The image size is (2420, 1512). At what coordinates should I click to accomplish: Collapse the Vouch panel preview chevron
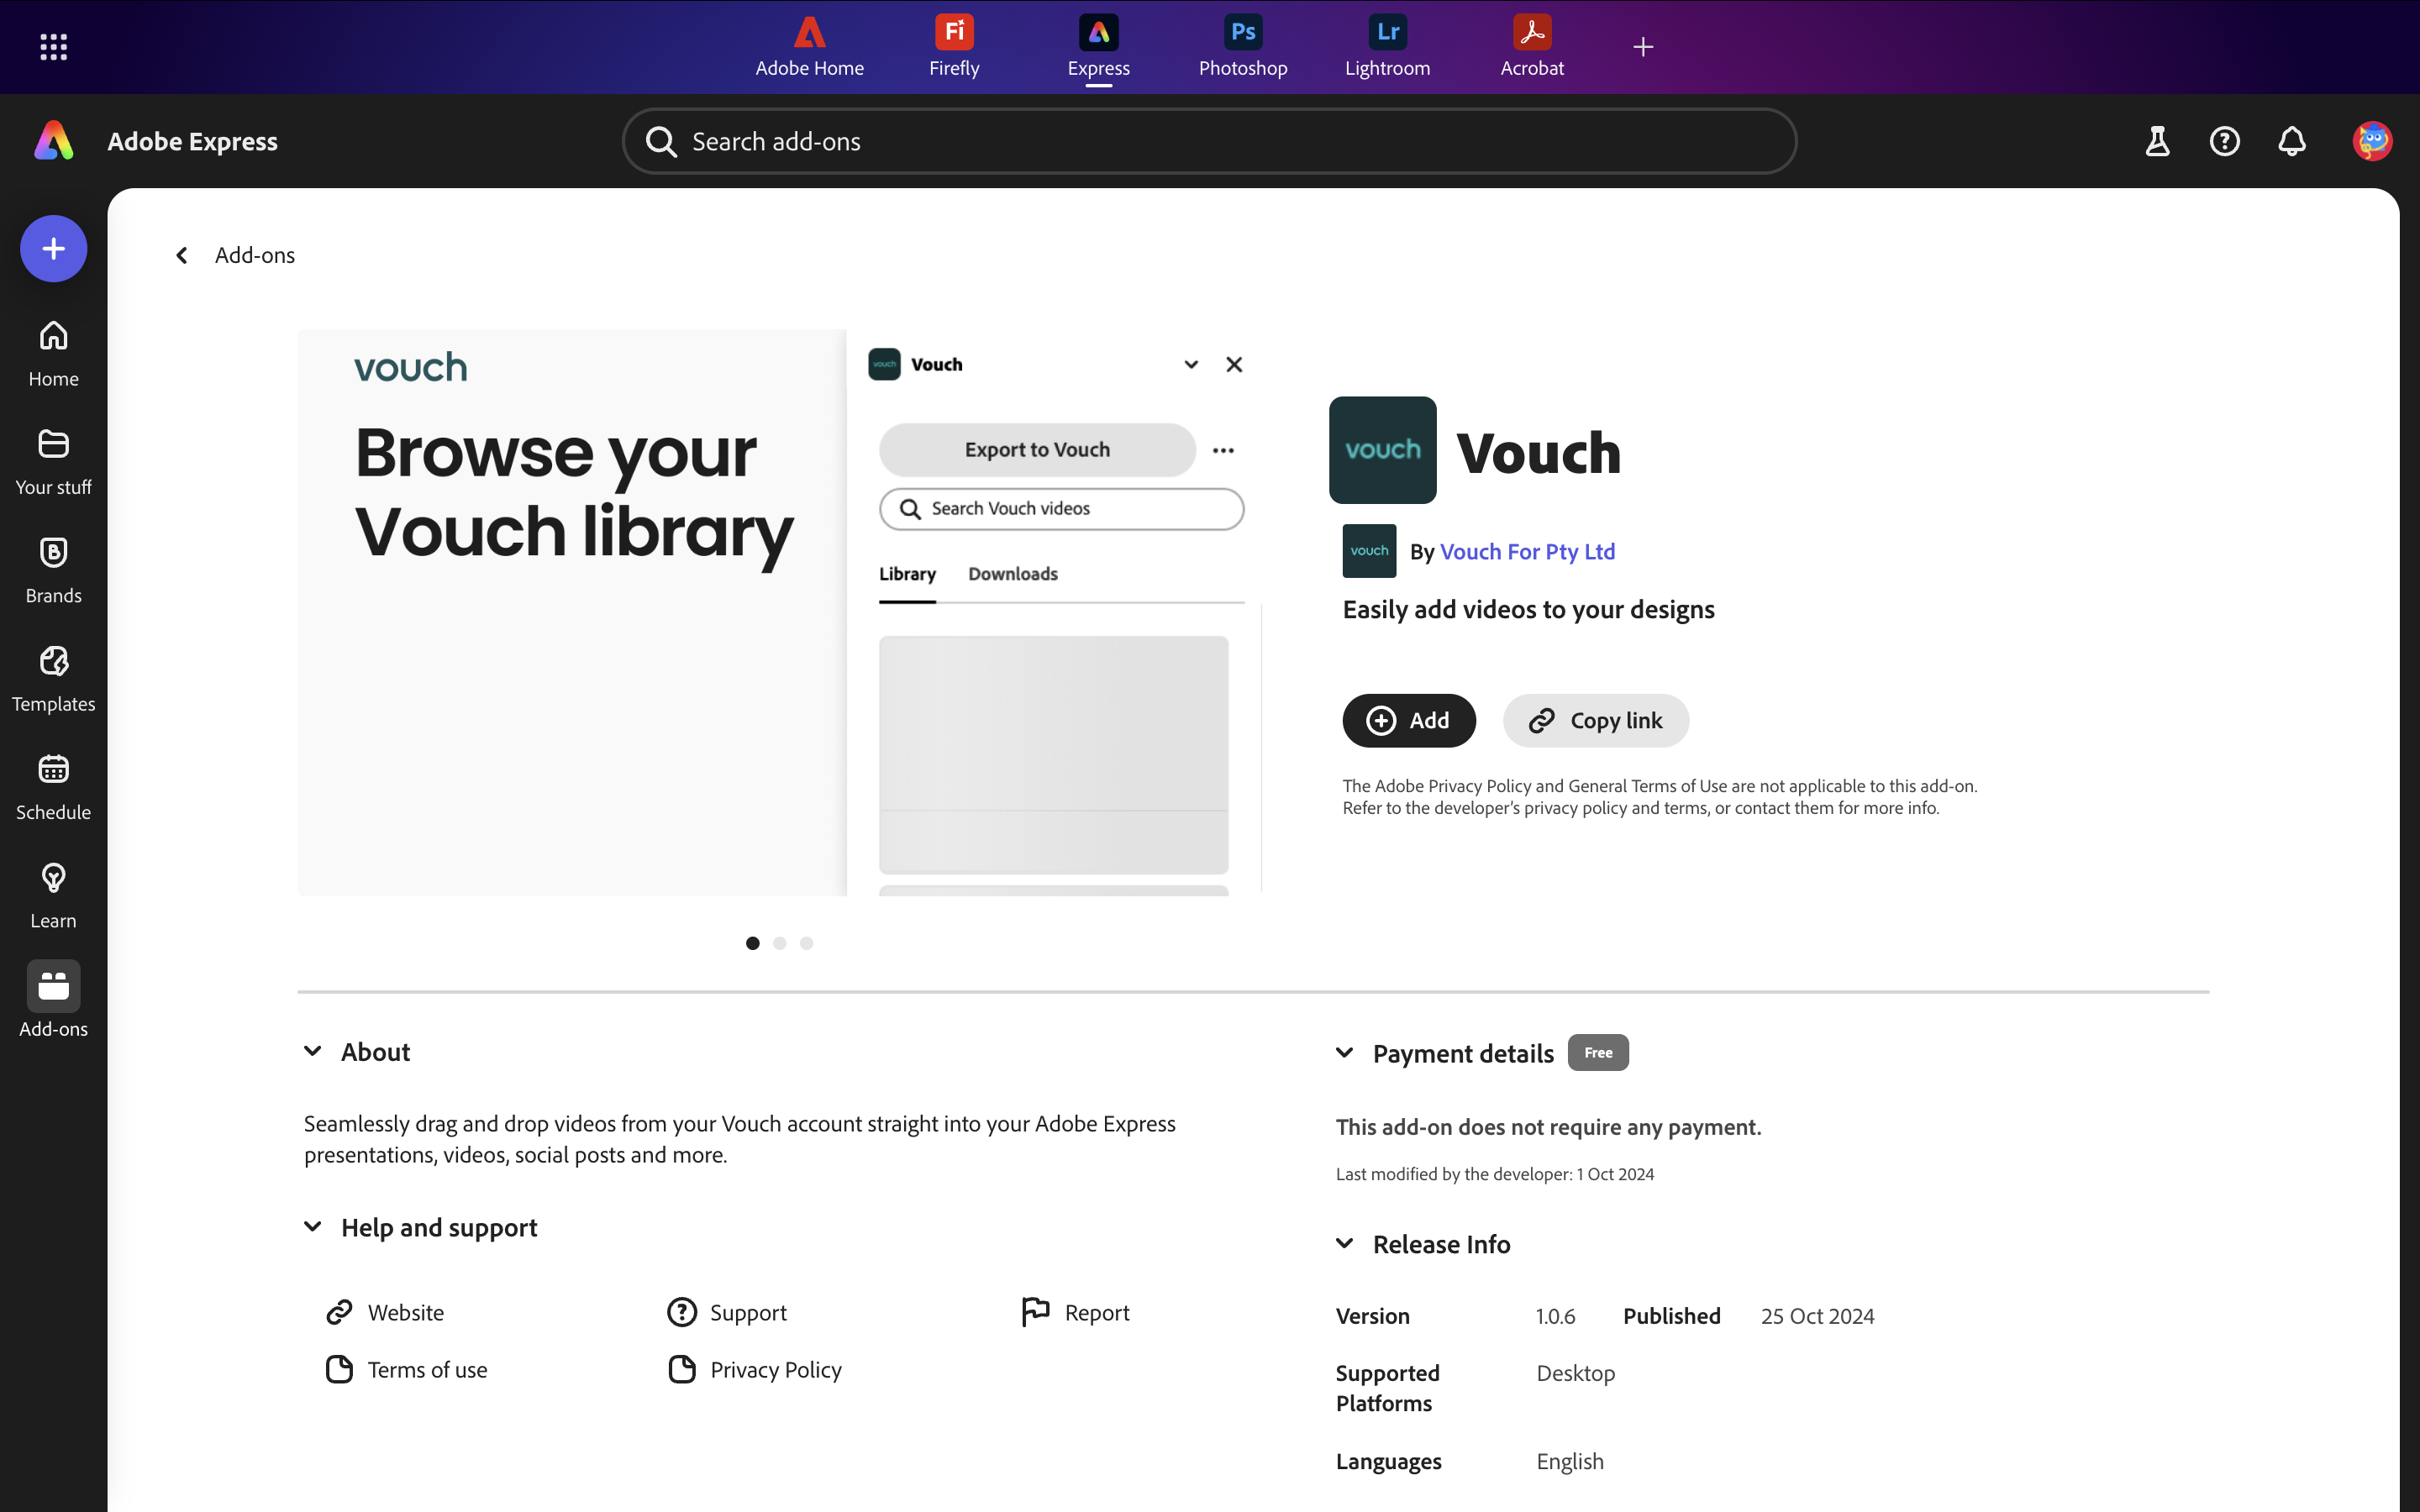pyautogui.click(x=1190, y=364)
